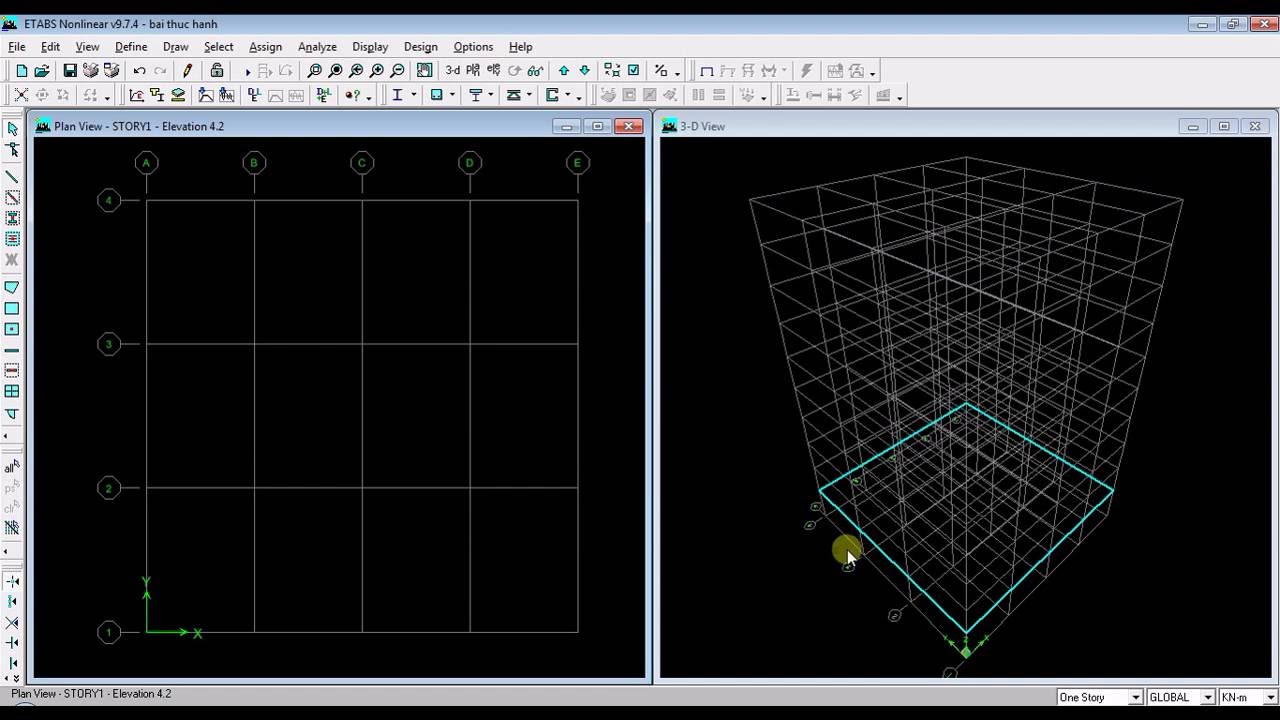The image size is (1280, 720).
Task: Click the Pan hand tool icon
Action: [425, 71]
